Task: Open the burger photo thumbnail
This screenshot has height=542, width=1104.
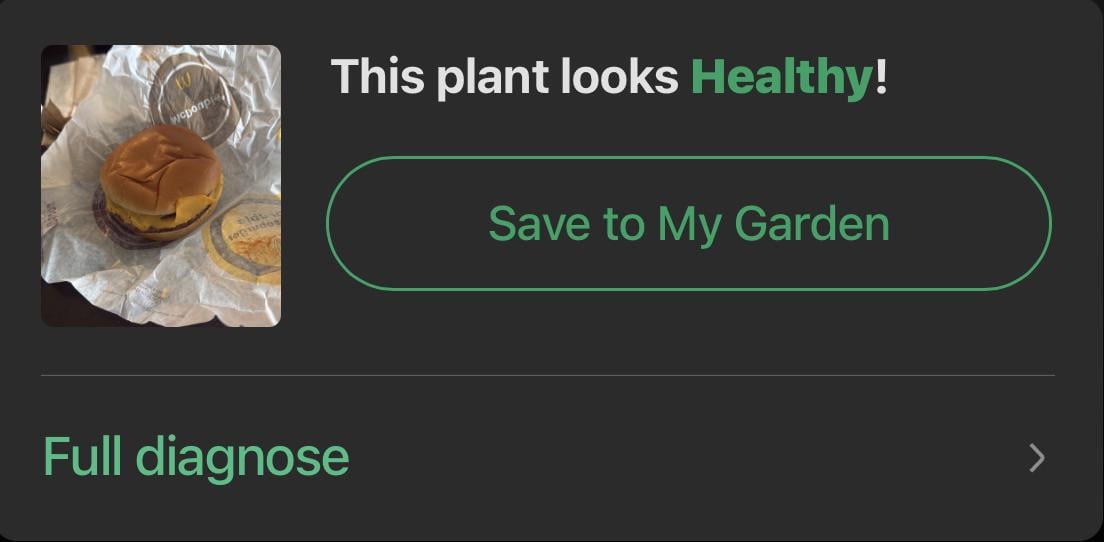Action: 161,186
